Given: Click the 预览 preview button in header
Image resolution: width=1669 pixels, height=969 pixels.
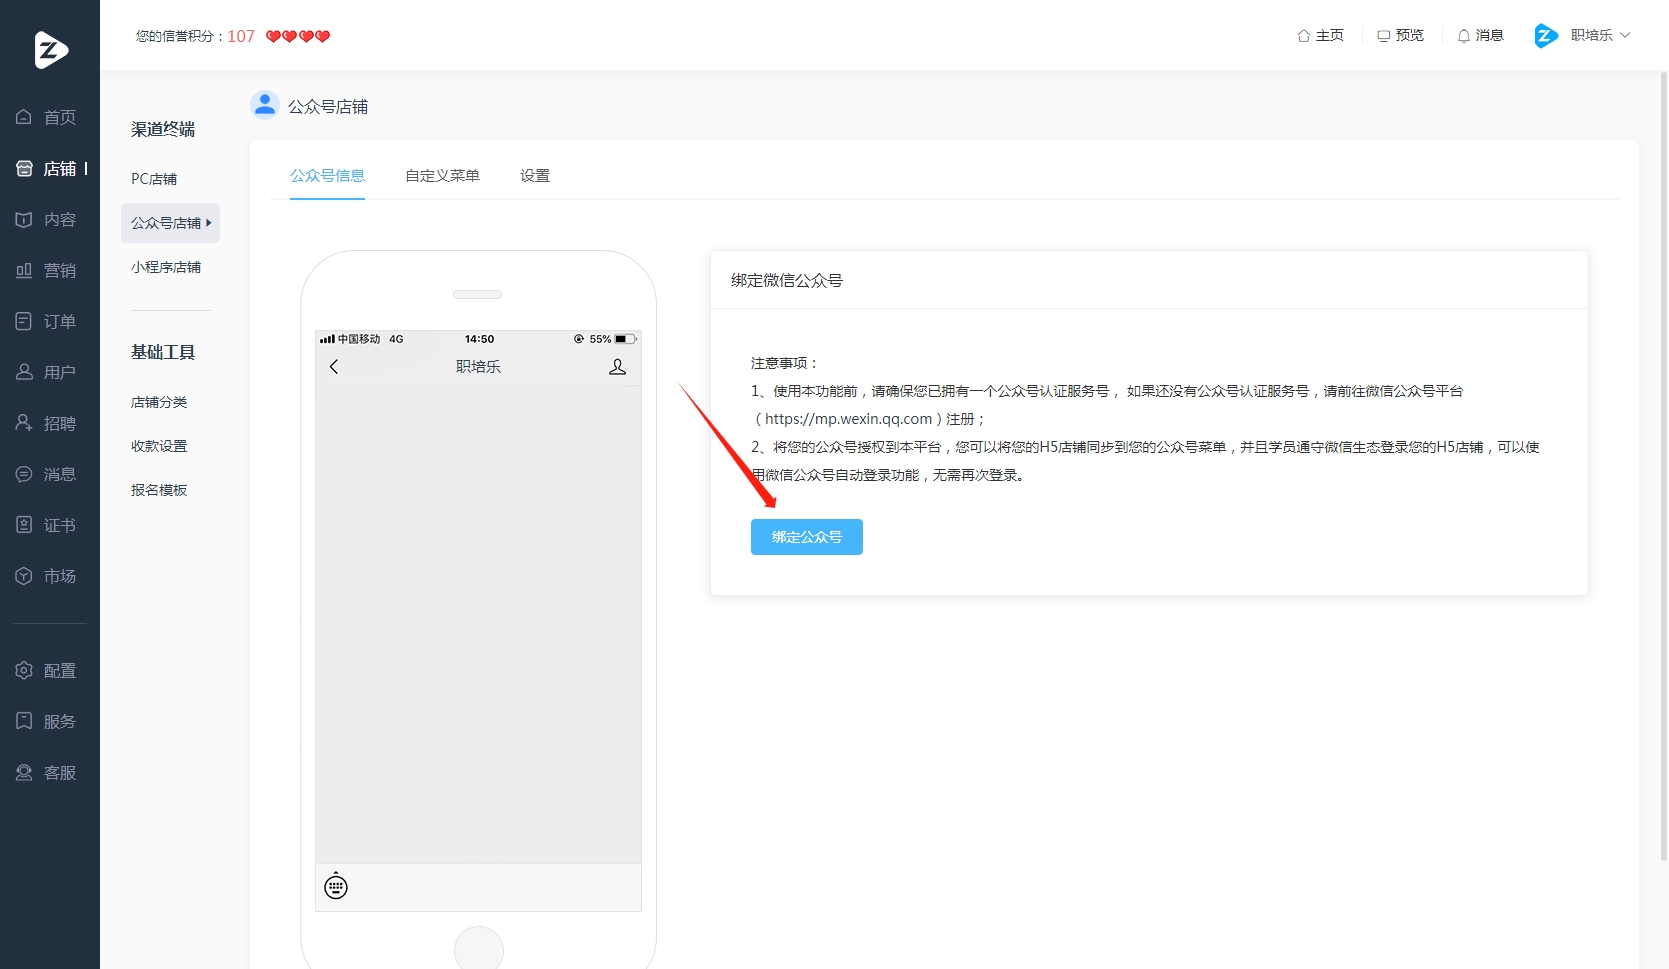Looking at the screenshot, I should pos(1400,35).
